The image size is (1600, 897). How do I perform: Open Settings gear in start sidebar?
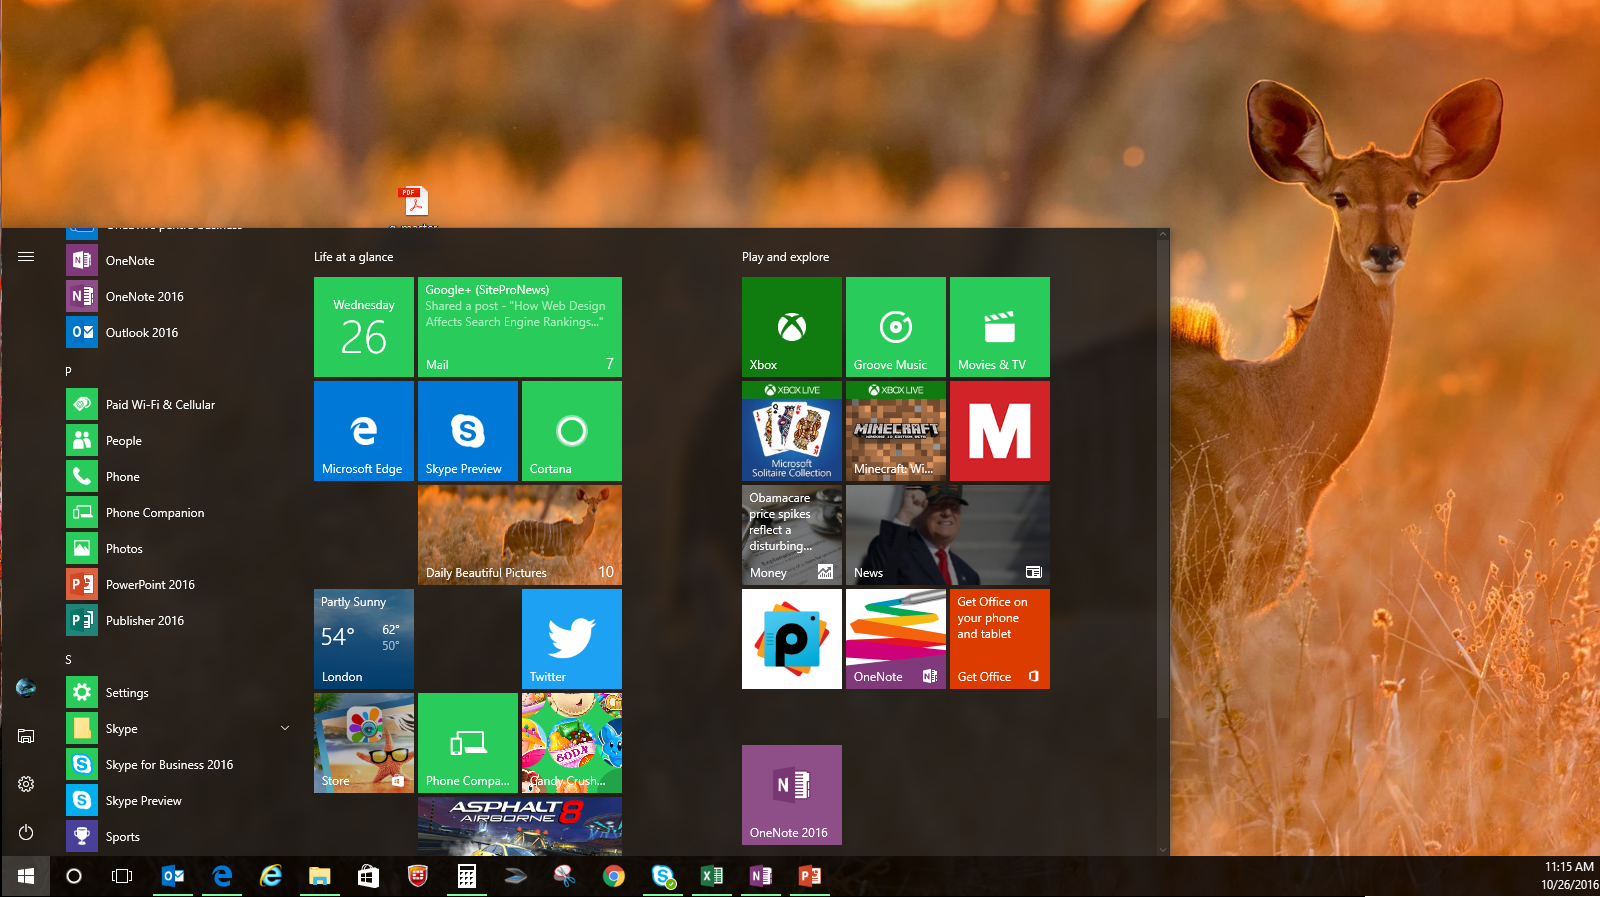click(26, 784)
